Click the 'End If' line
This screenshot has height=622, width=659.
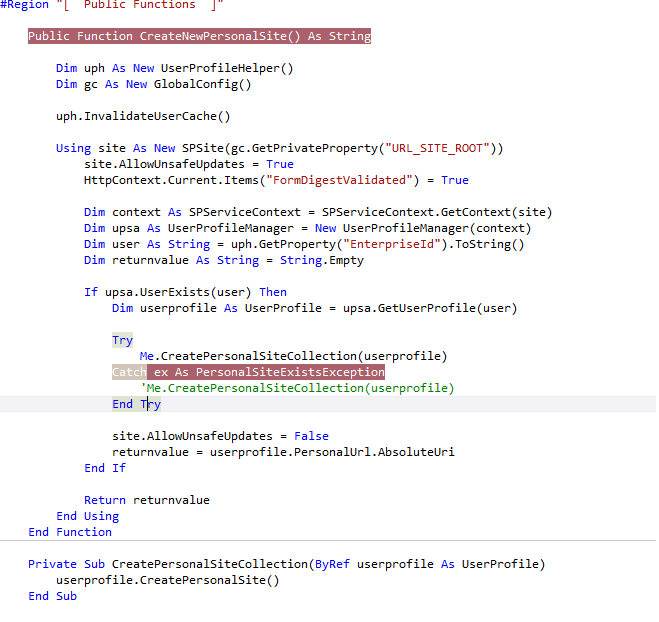click(105, 468)
